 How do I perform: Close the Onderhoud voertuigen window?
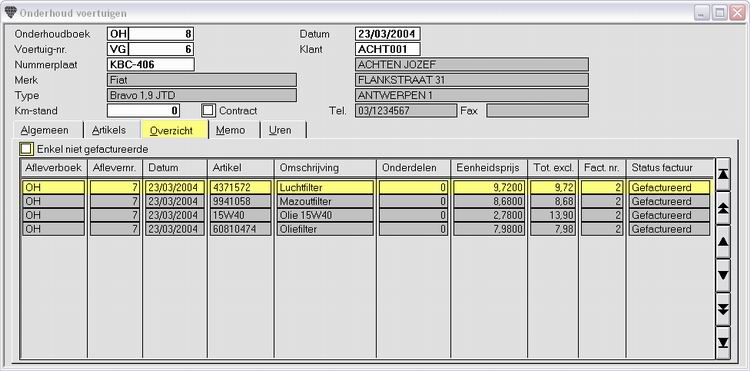[x=737, y=13]
